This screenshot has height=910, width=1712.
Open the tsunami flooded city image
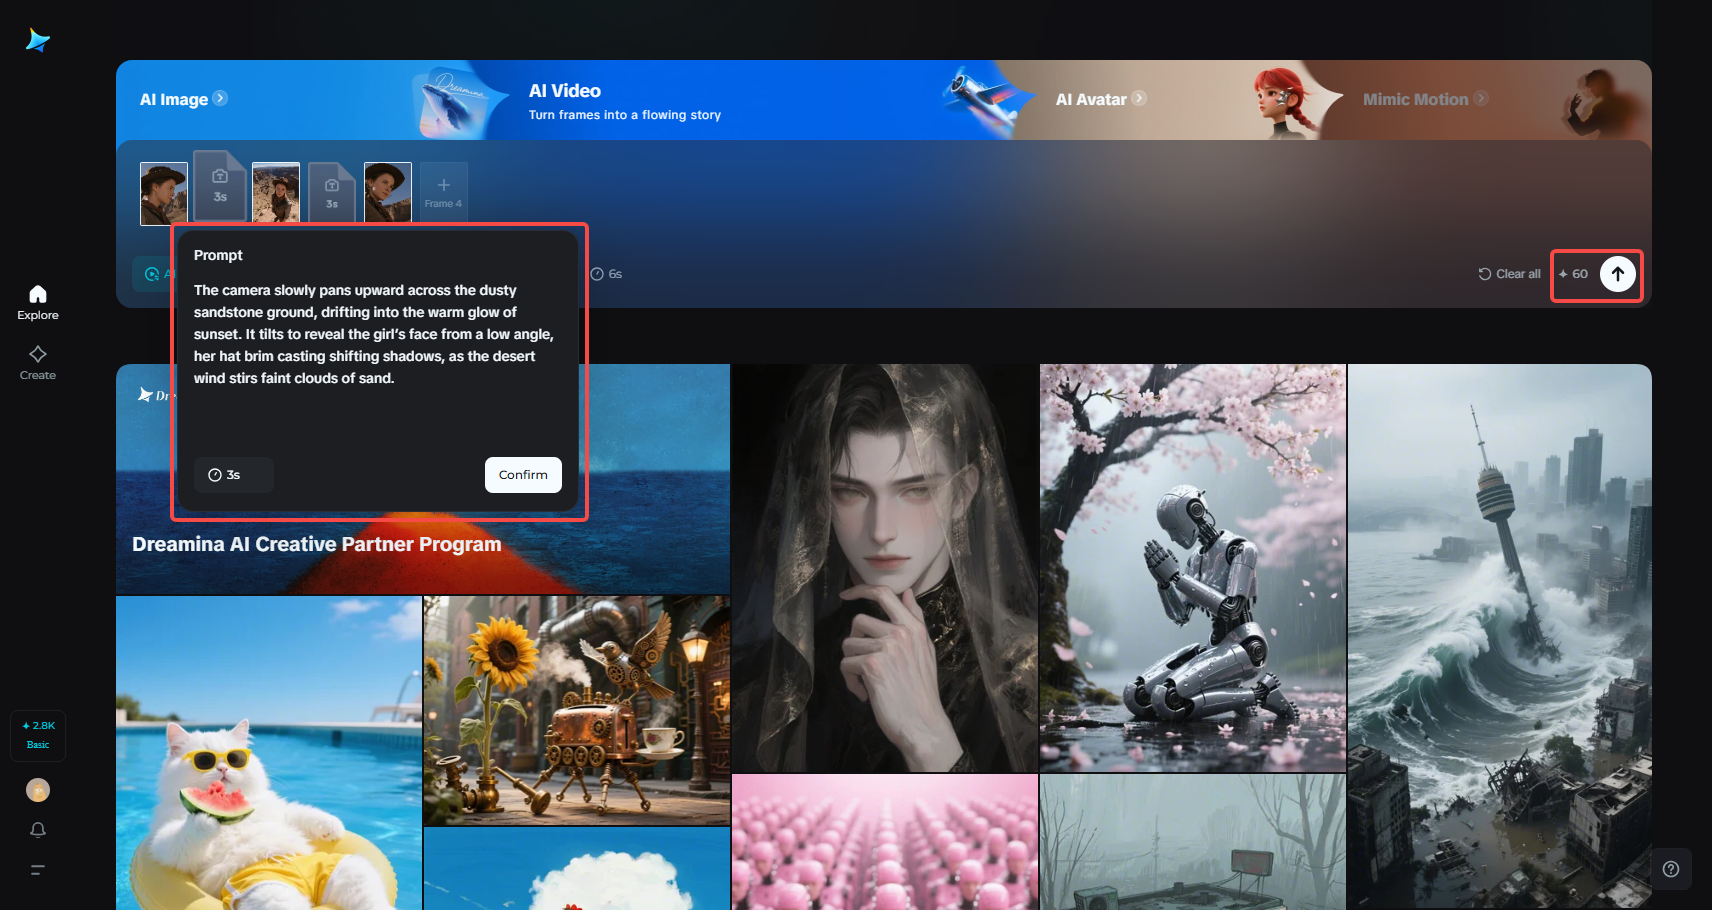[x=1500, y=637]
